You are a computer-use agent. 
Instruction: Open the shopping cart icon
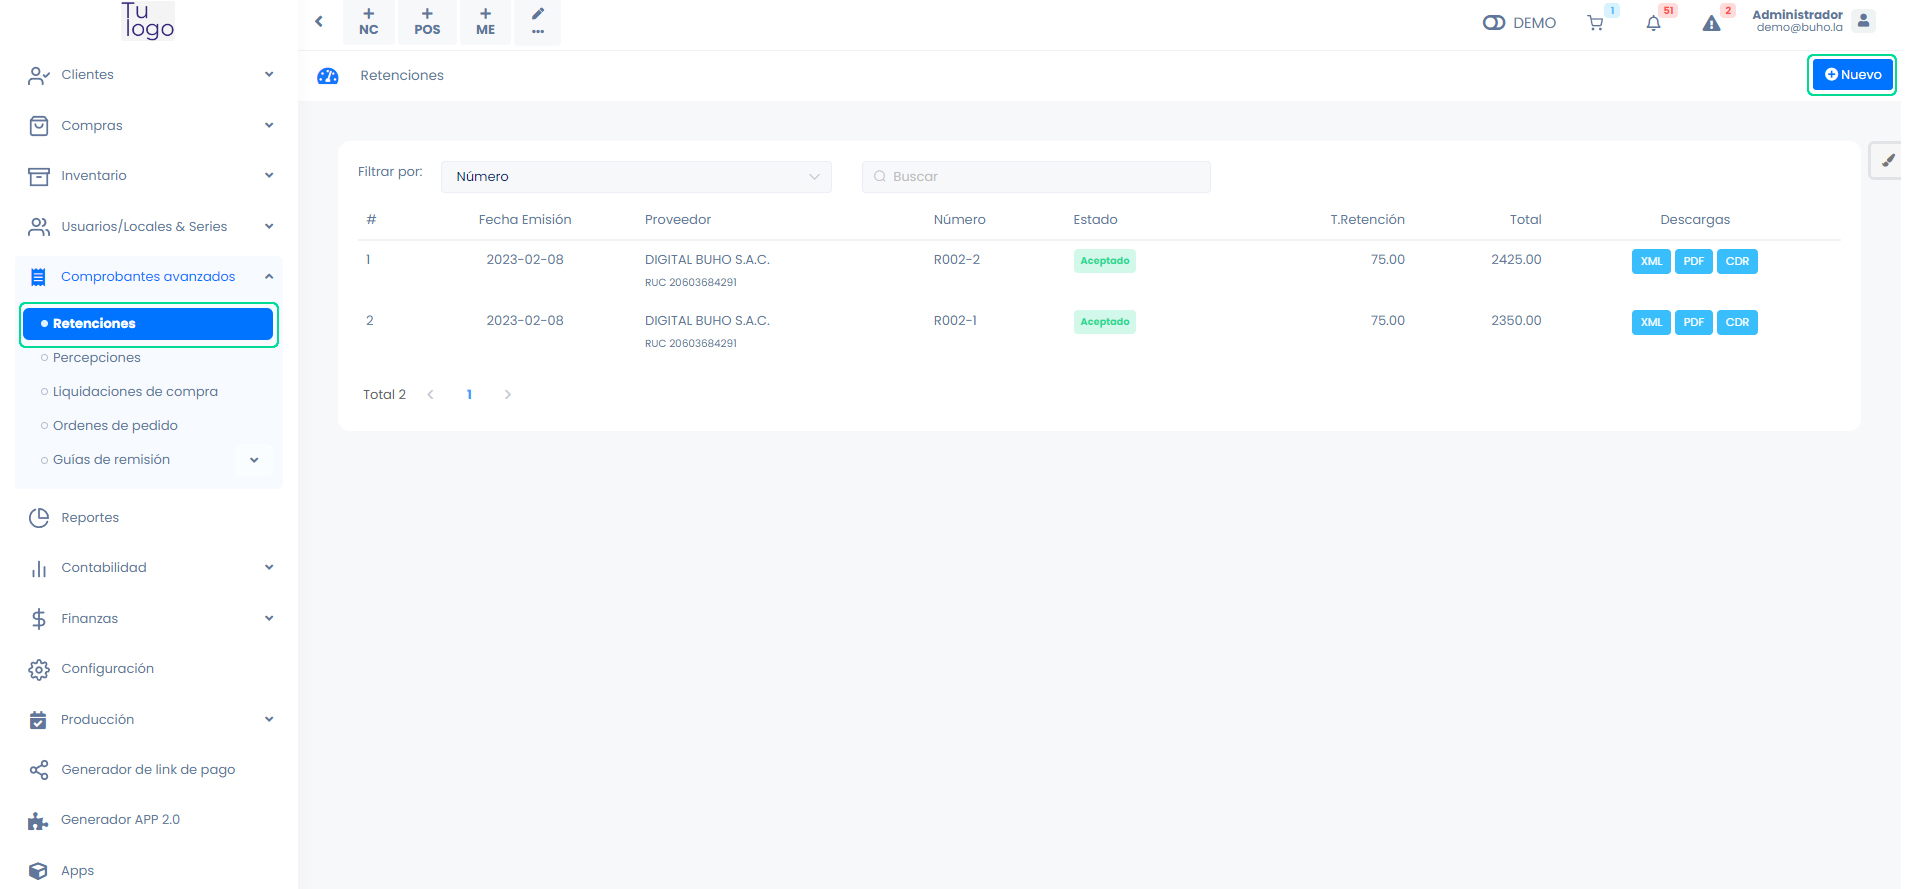pos(1595,23)
